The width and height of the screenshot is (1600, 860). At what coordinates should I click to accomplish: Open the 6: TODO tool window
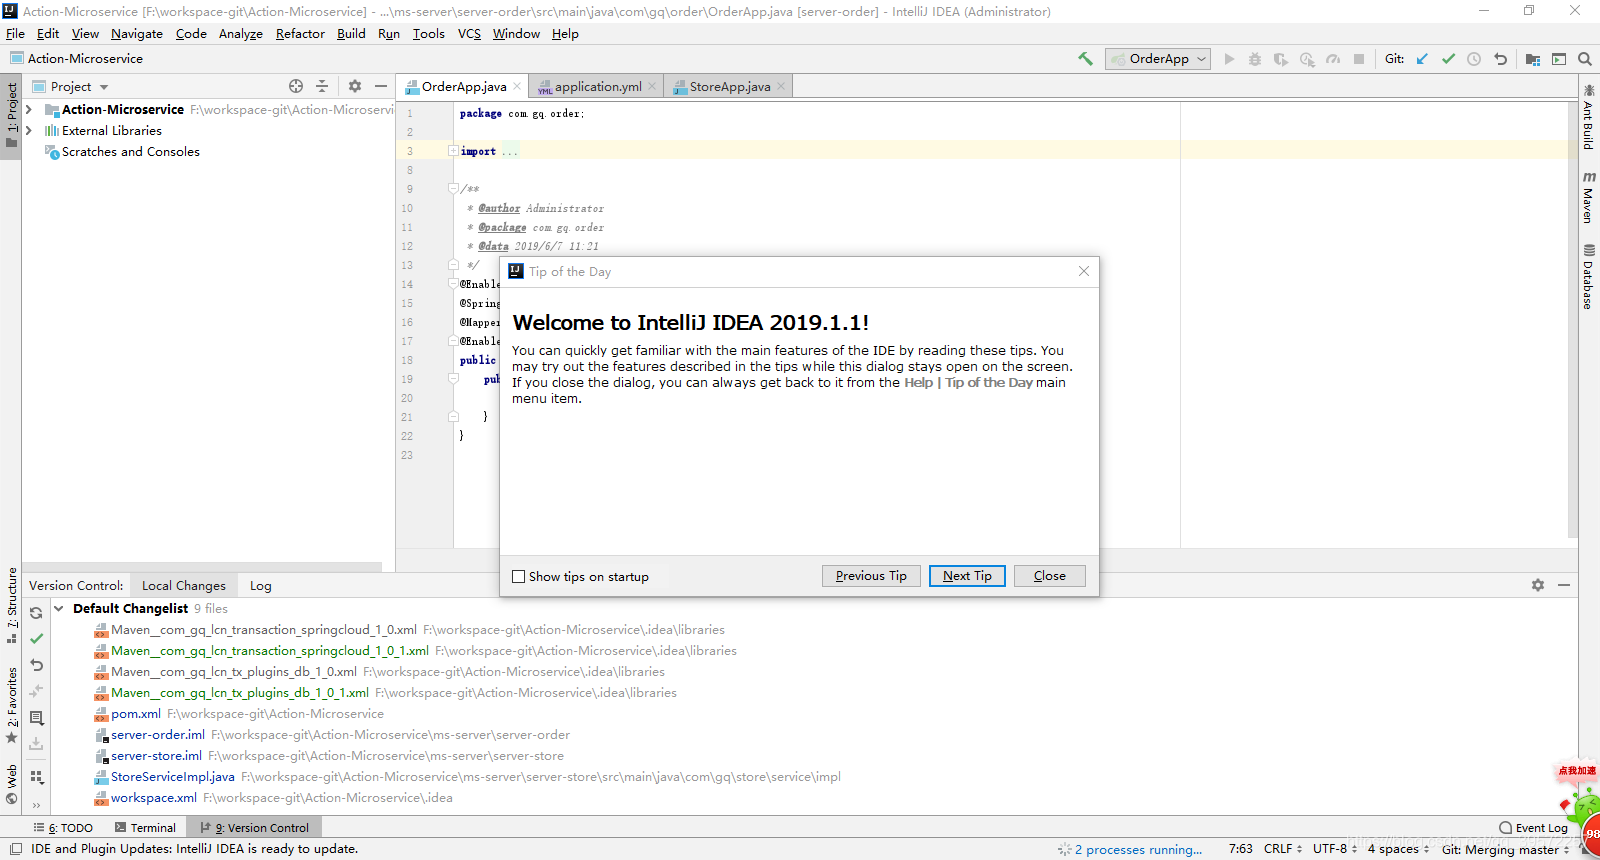[63, 828]
